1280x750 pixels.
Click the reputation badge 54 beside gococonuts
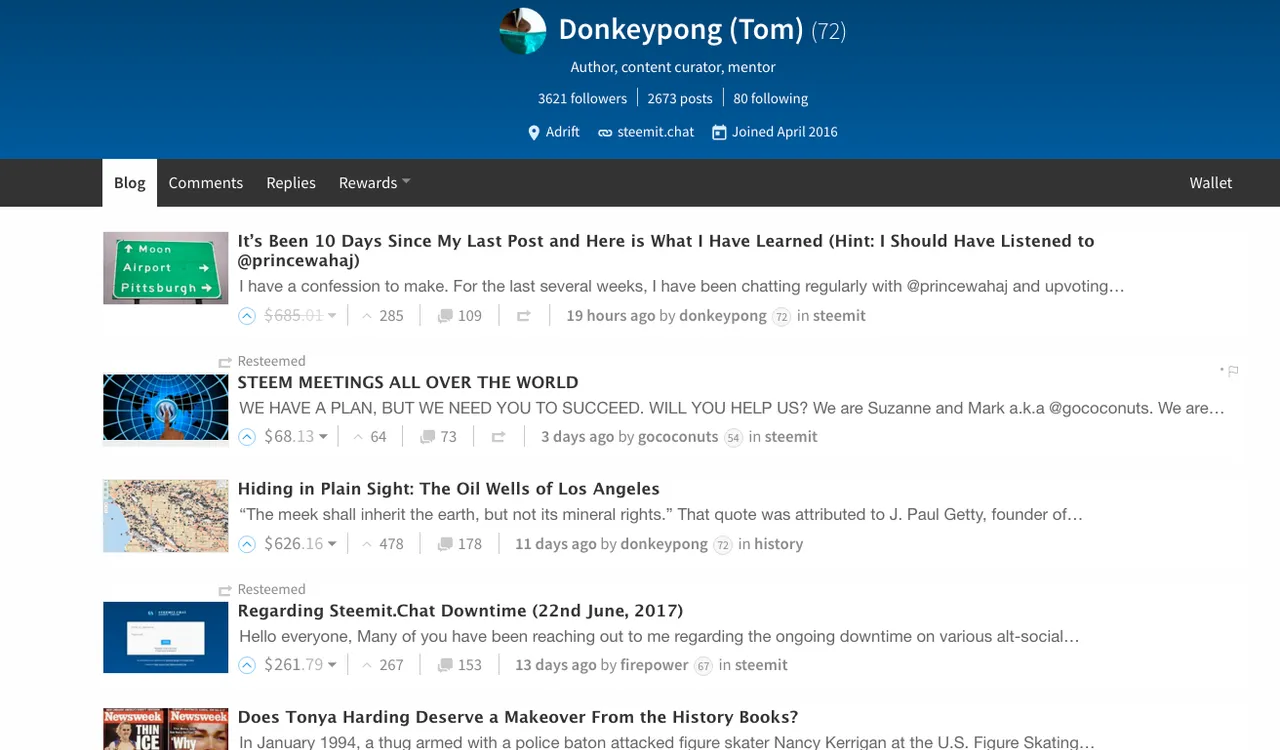(733, 438)
